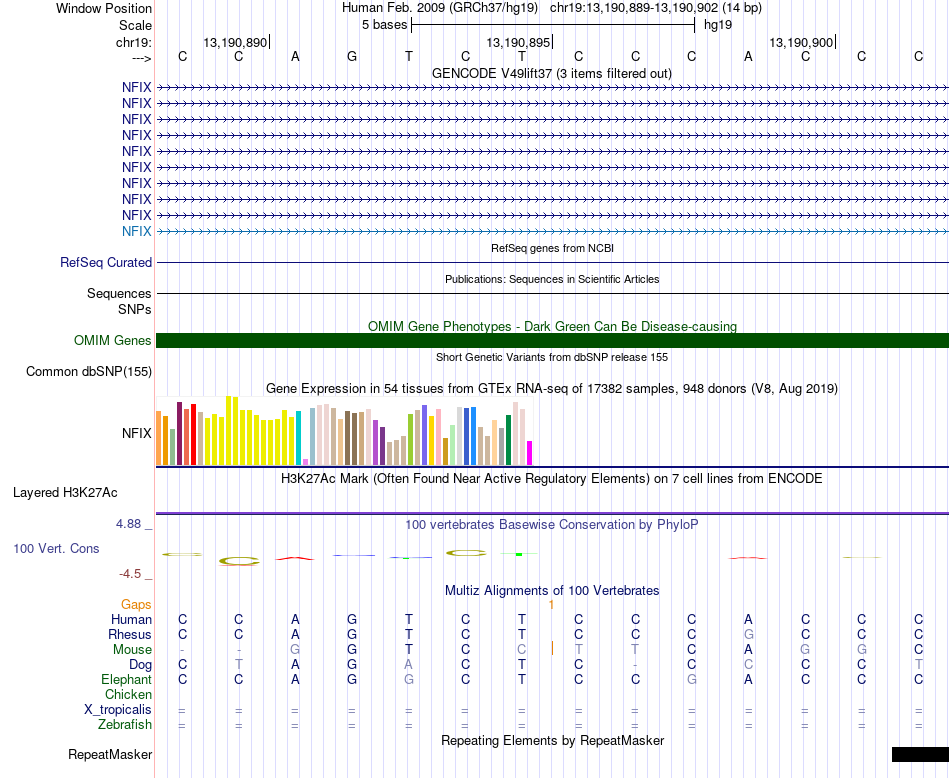
Task: Open the OMIM Gene Phenotypes track title
Action: point(552,327)
